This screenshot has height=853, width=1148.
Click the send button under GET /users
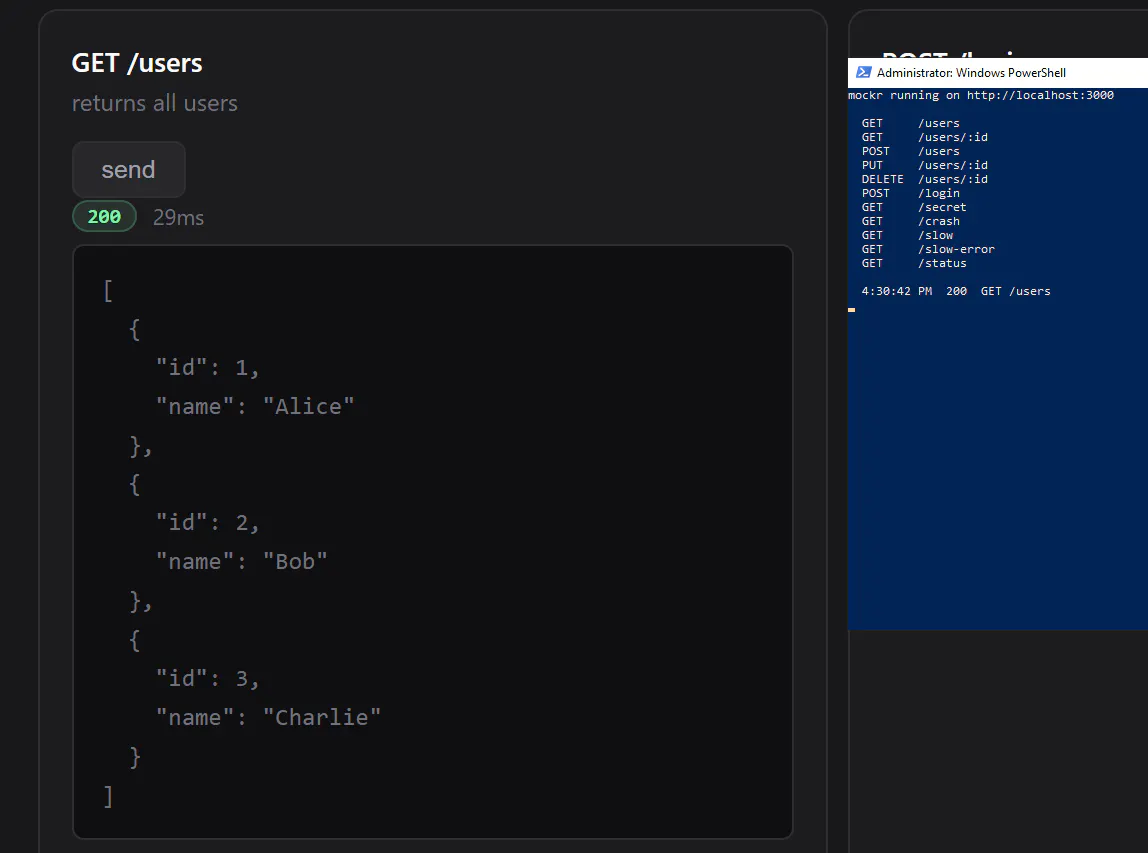click(x=128, y=169)
